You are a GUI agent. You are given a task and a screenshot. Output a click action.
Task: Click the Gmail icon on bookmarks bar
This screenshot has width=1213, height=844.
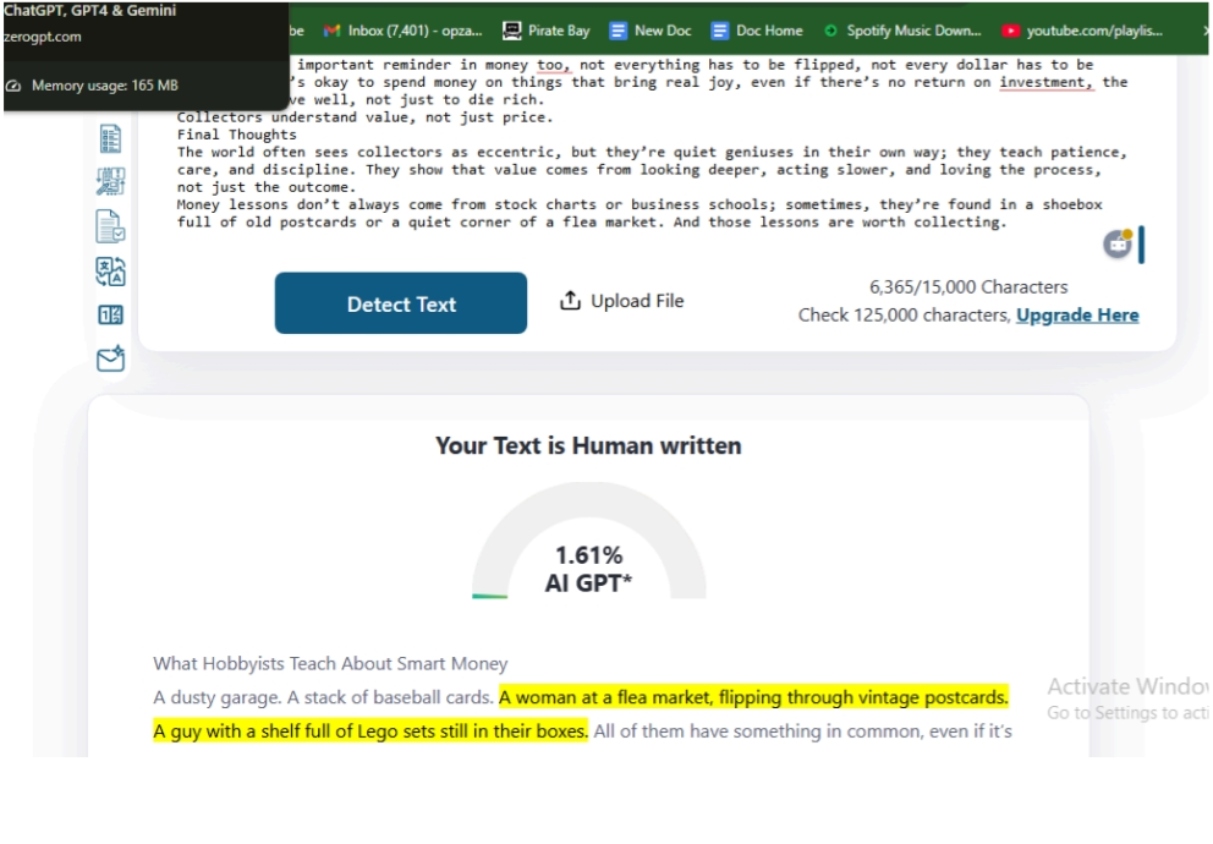332,31
